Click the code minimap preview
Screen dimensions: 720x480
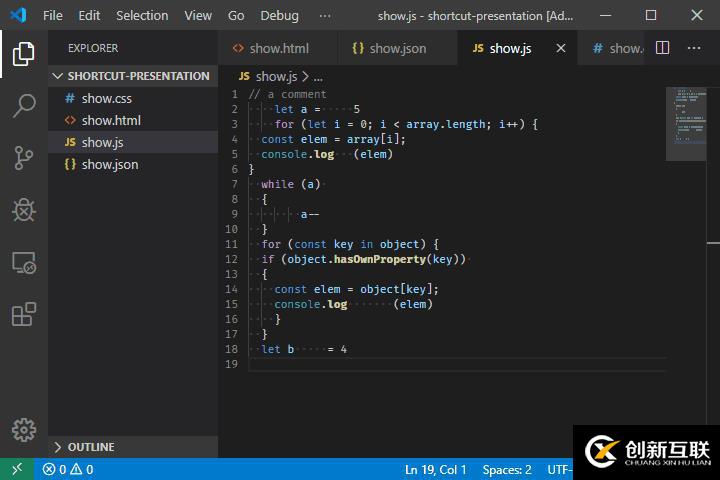[x=686, y=124]
